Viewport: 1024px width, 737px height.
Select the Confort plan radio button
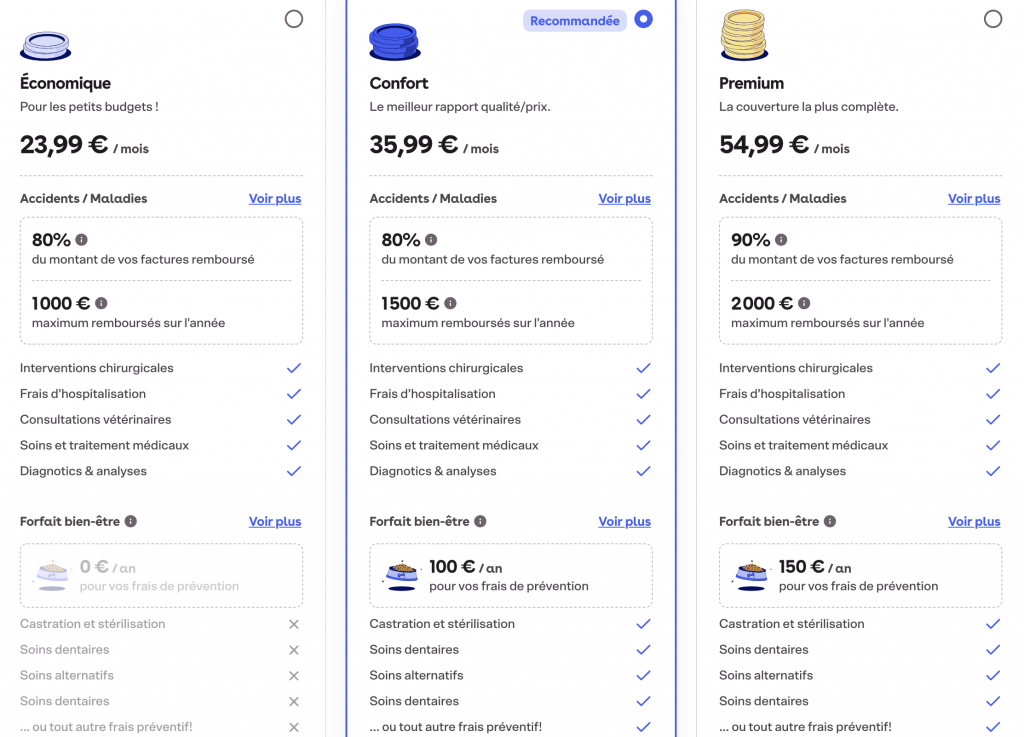click(643, 19)
